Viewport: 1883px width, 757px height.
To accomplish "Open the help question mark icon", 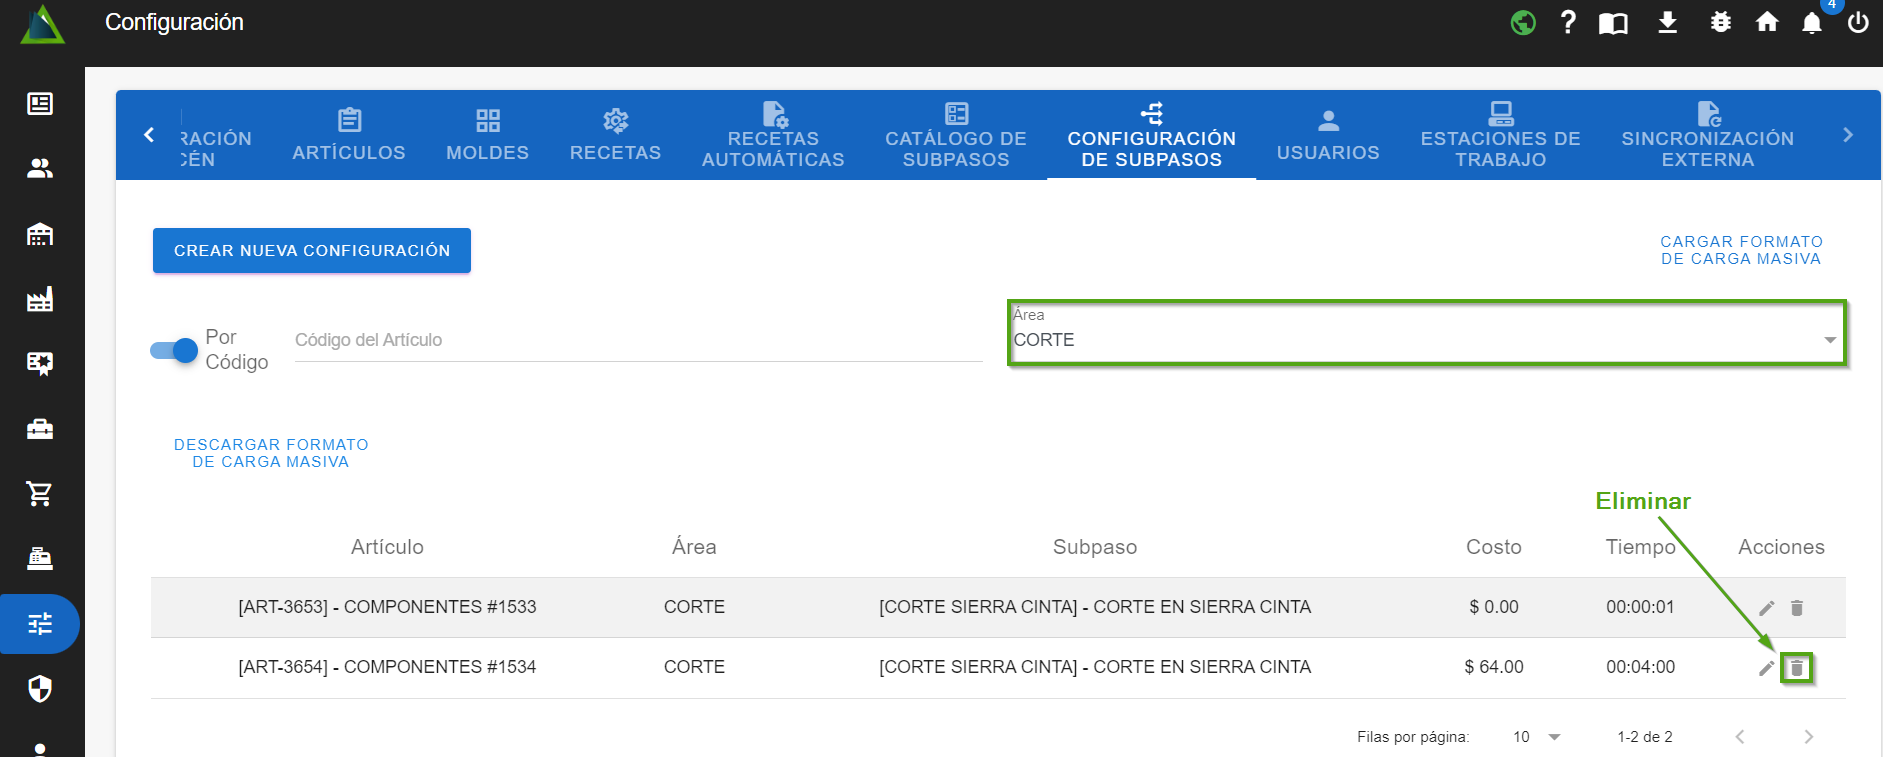I will tap(1567, 22).
